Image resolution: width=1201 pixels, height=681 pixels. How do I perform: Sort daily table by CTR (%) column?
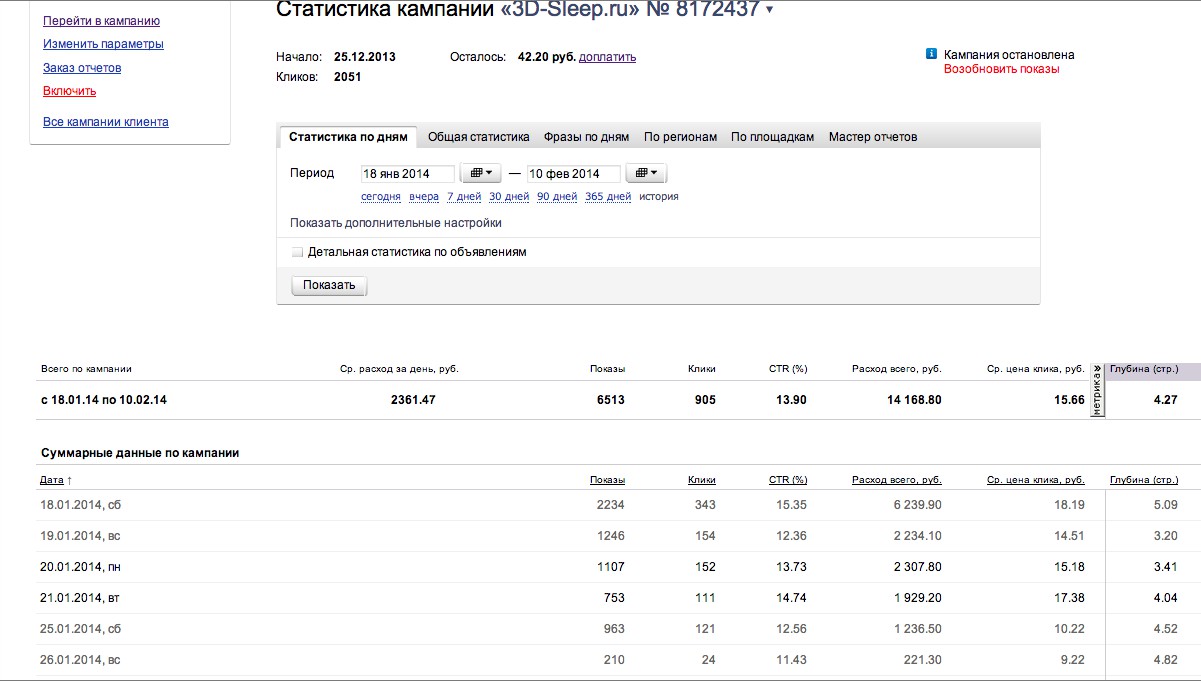tap(788, 480)
